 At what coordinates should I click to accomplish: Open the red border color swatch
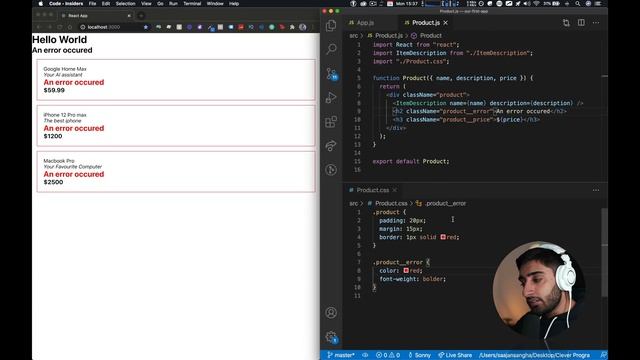tap(443, 237)
